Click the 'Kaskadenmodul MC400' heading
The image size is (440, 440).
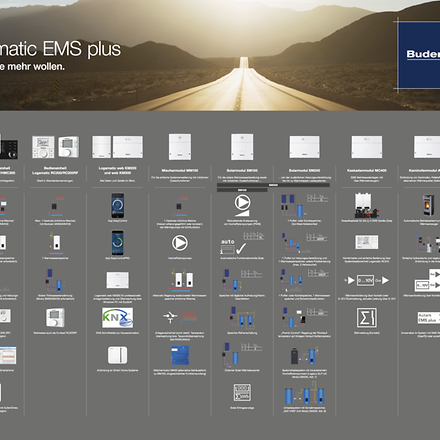coord(367,170)
